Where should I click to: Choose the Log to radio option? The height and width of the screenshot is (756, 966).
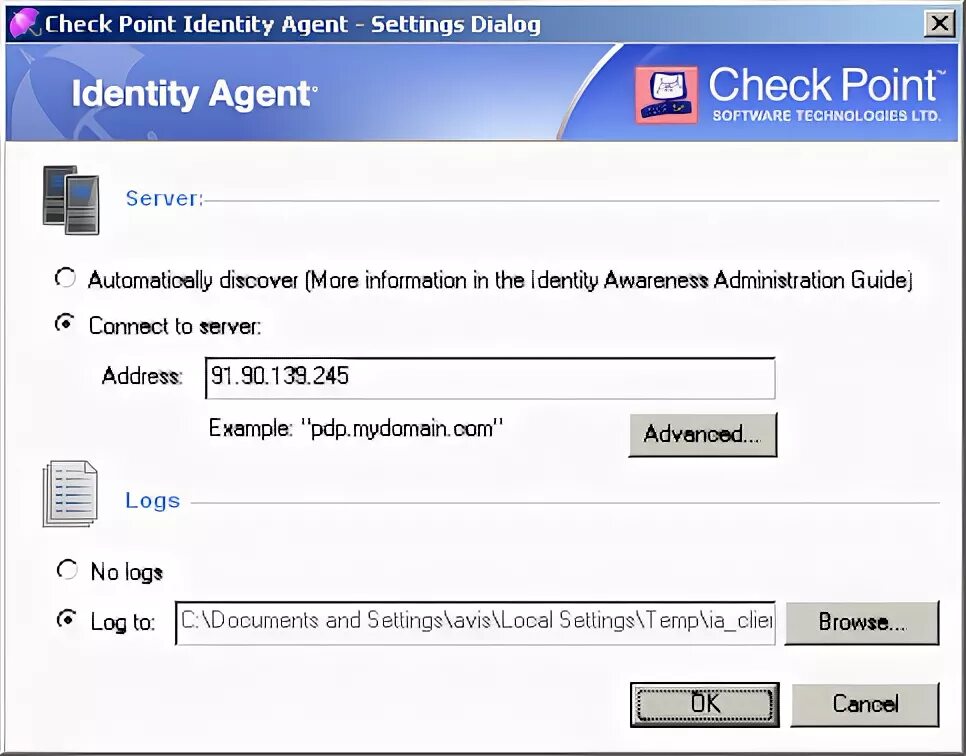point(67,619)
